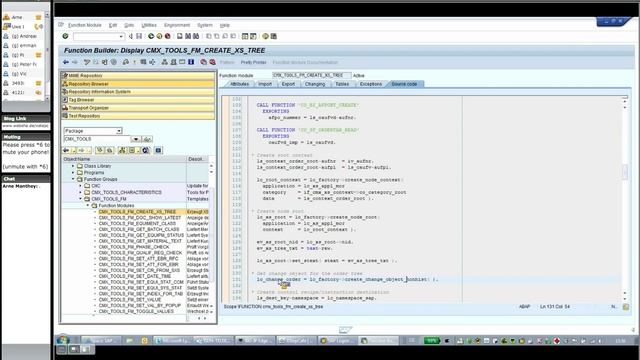Click the Save disk icon
Screen dimensions: 640x360
coord(139,36)
